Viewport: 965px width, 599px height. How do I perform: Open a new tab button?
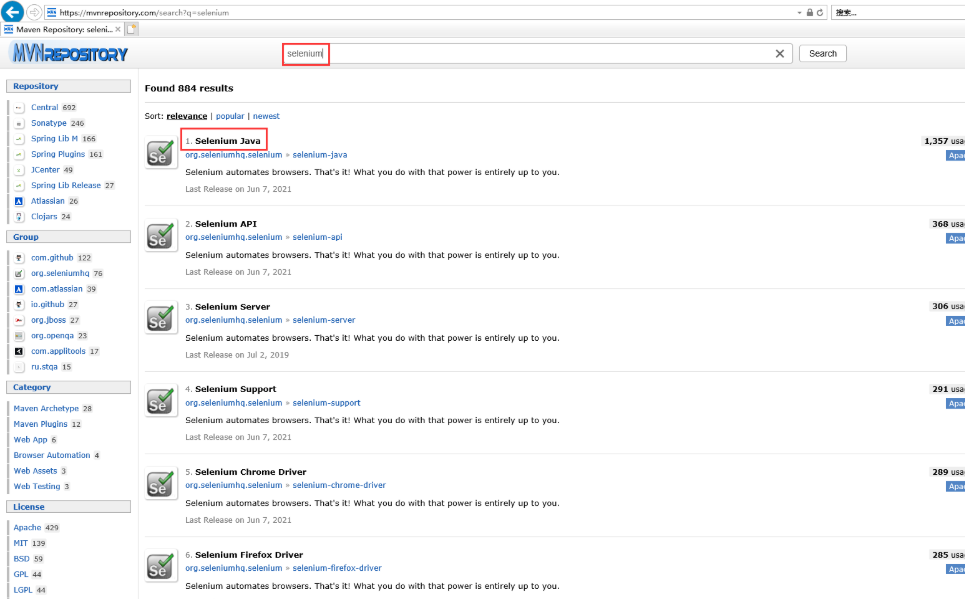(x=132, y=29)
